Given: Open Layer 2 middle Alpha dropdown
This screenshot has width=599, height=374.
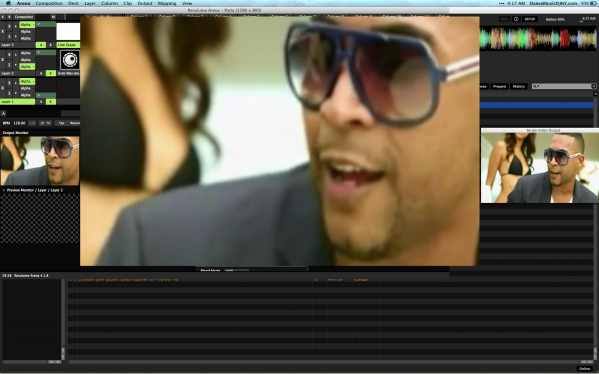Looking at the screenshot, I should [27, 60].
